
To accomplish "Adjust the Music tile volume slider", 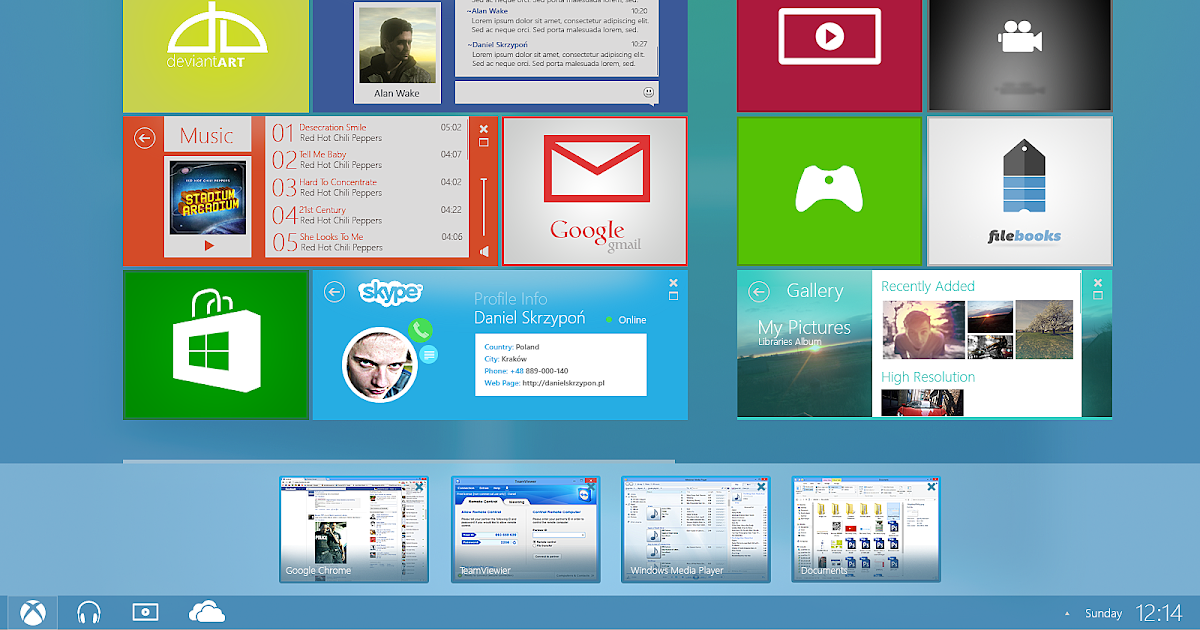I will tap(484, 208).
